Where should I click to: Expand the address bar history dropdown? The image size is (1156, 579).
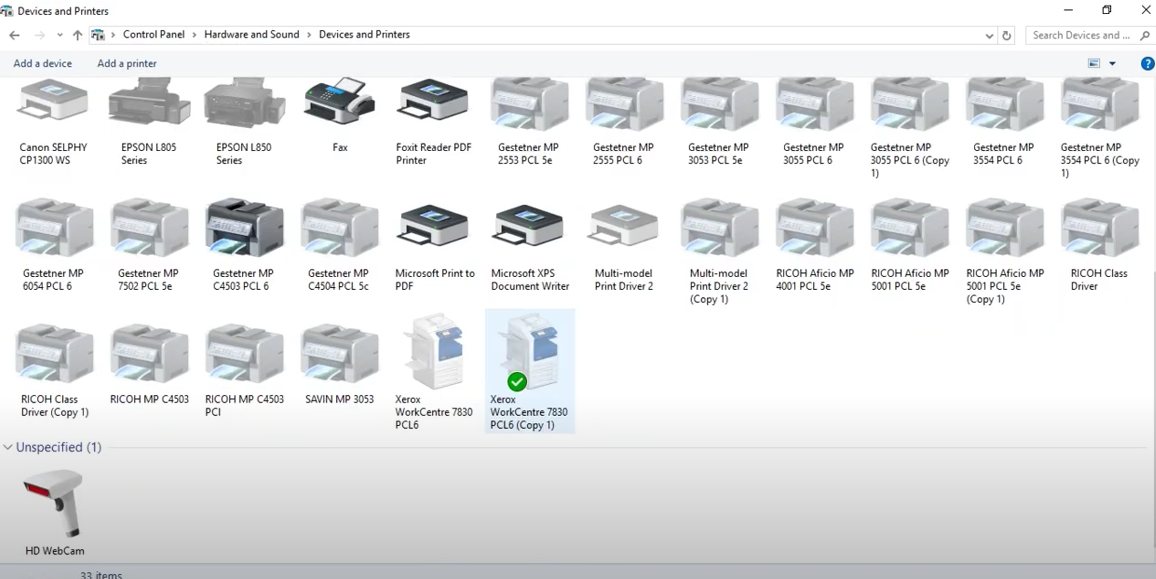[989, 35]
